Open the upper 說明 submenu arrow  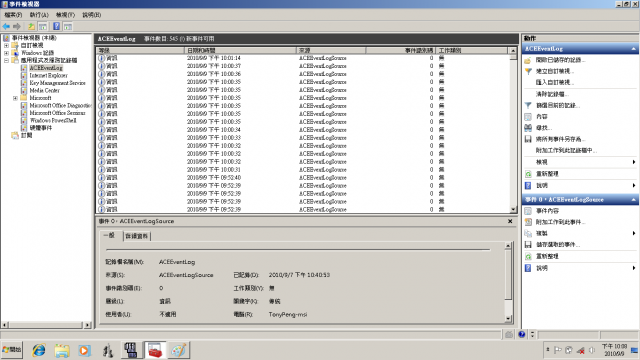633,185
